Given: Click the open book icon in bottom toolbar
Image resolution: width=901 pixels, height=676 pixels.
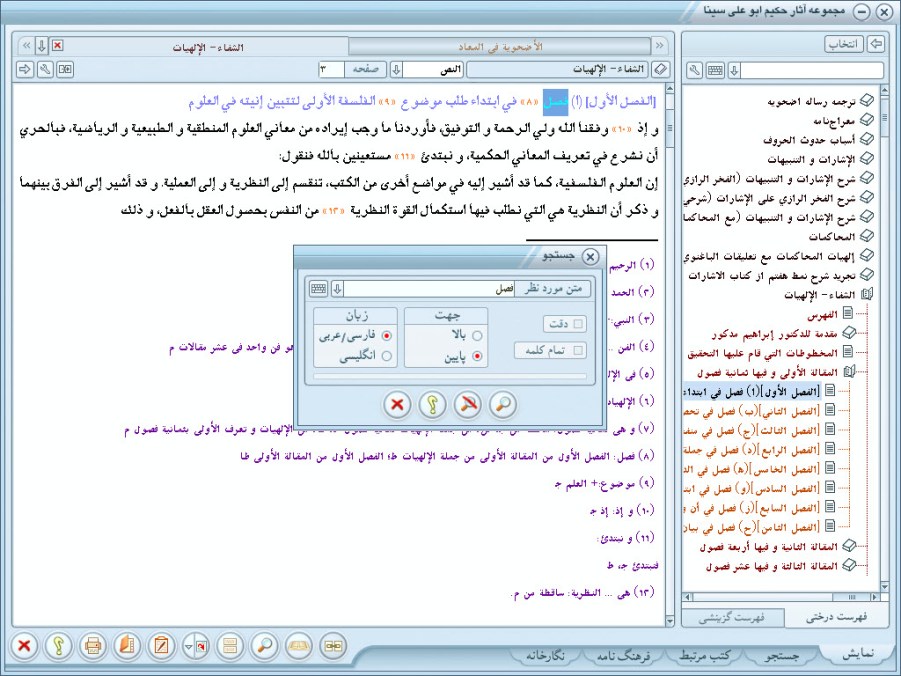Looking at the screenshot, I should click(x=299, y=645).
